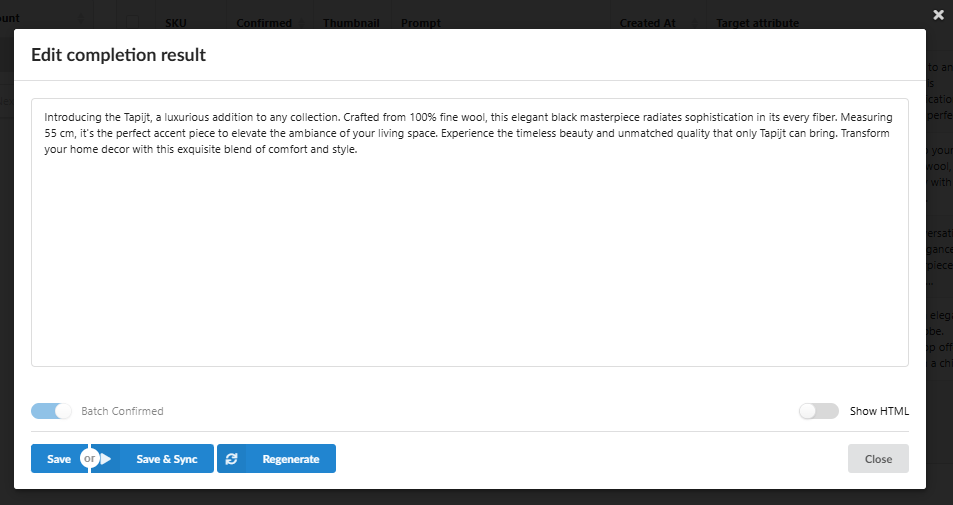Screen dimensions: 953x505
Task: Select the Thumbnail column header
Action: [351, 23]
